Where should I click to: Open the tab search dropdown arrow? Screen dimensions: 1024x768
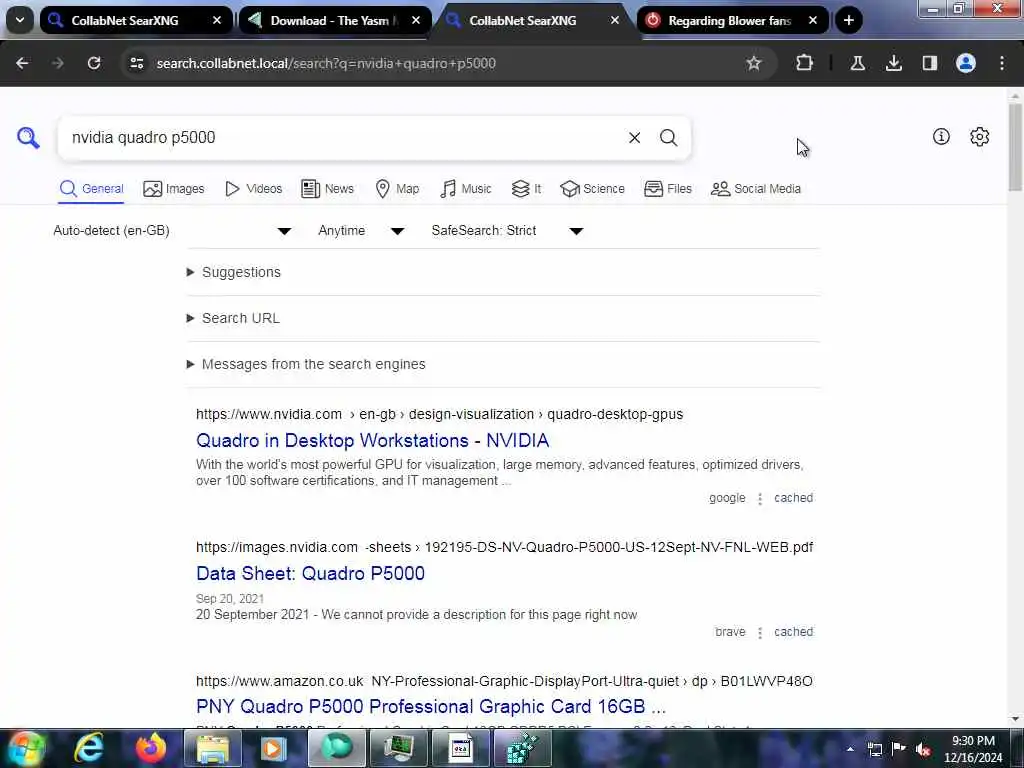20,20
